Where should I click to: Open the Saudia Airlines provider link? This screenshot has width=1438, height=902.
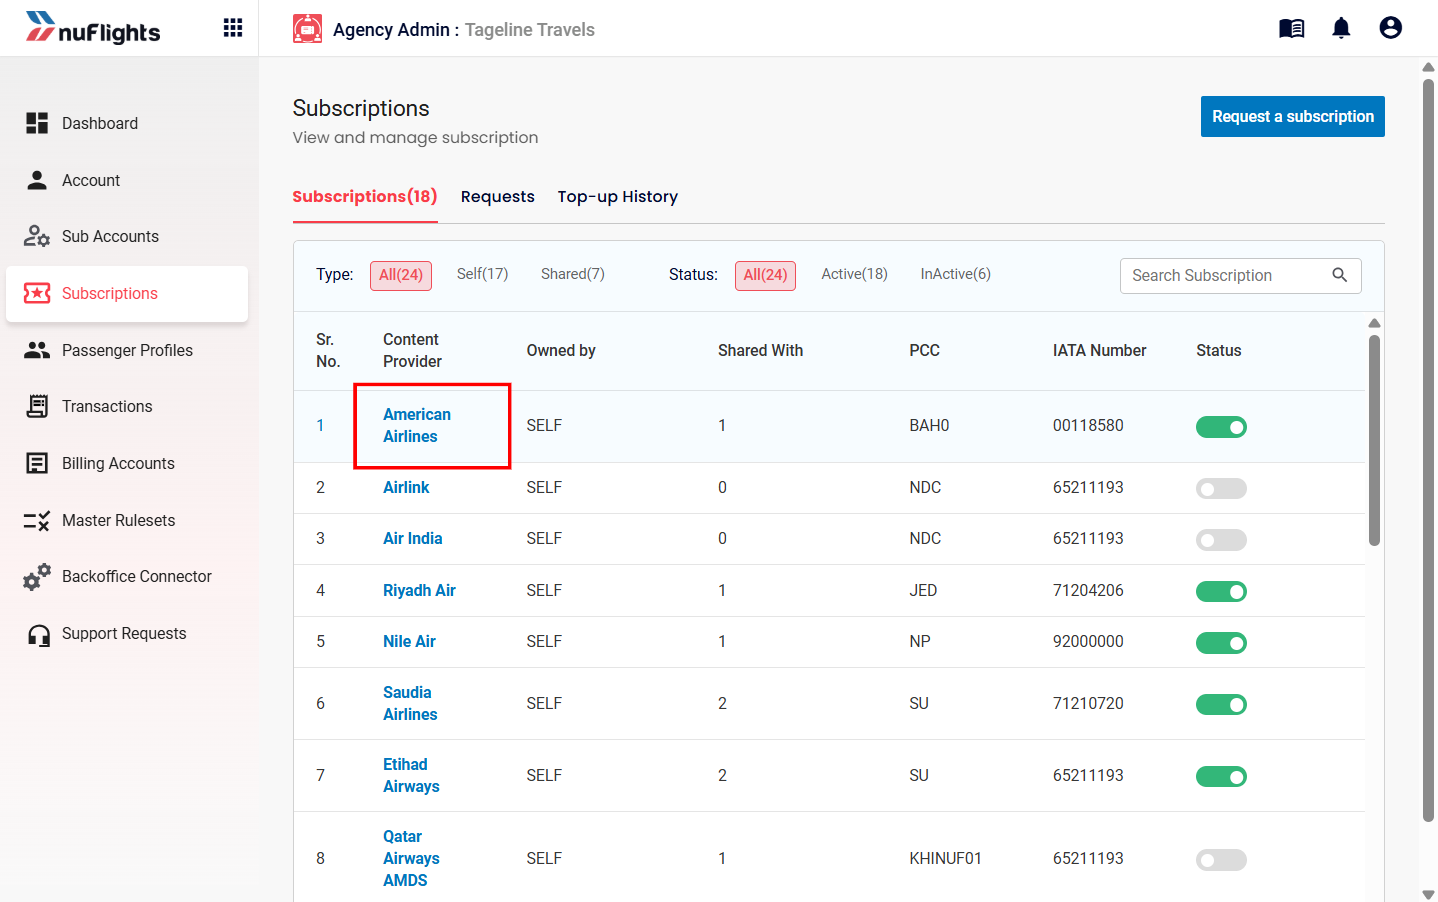(x=410, y=703)
